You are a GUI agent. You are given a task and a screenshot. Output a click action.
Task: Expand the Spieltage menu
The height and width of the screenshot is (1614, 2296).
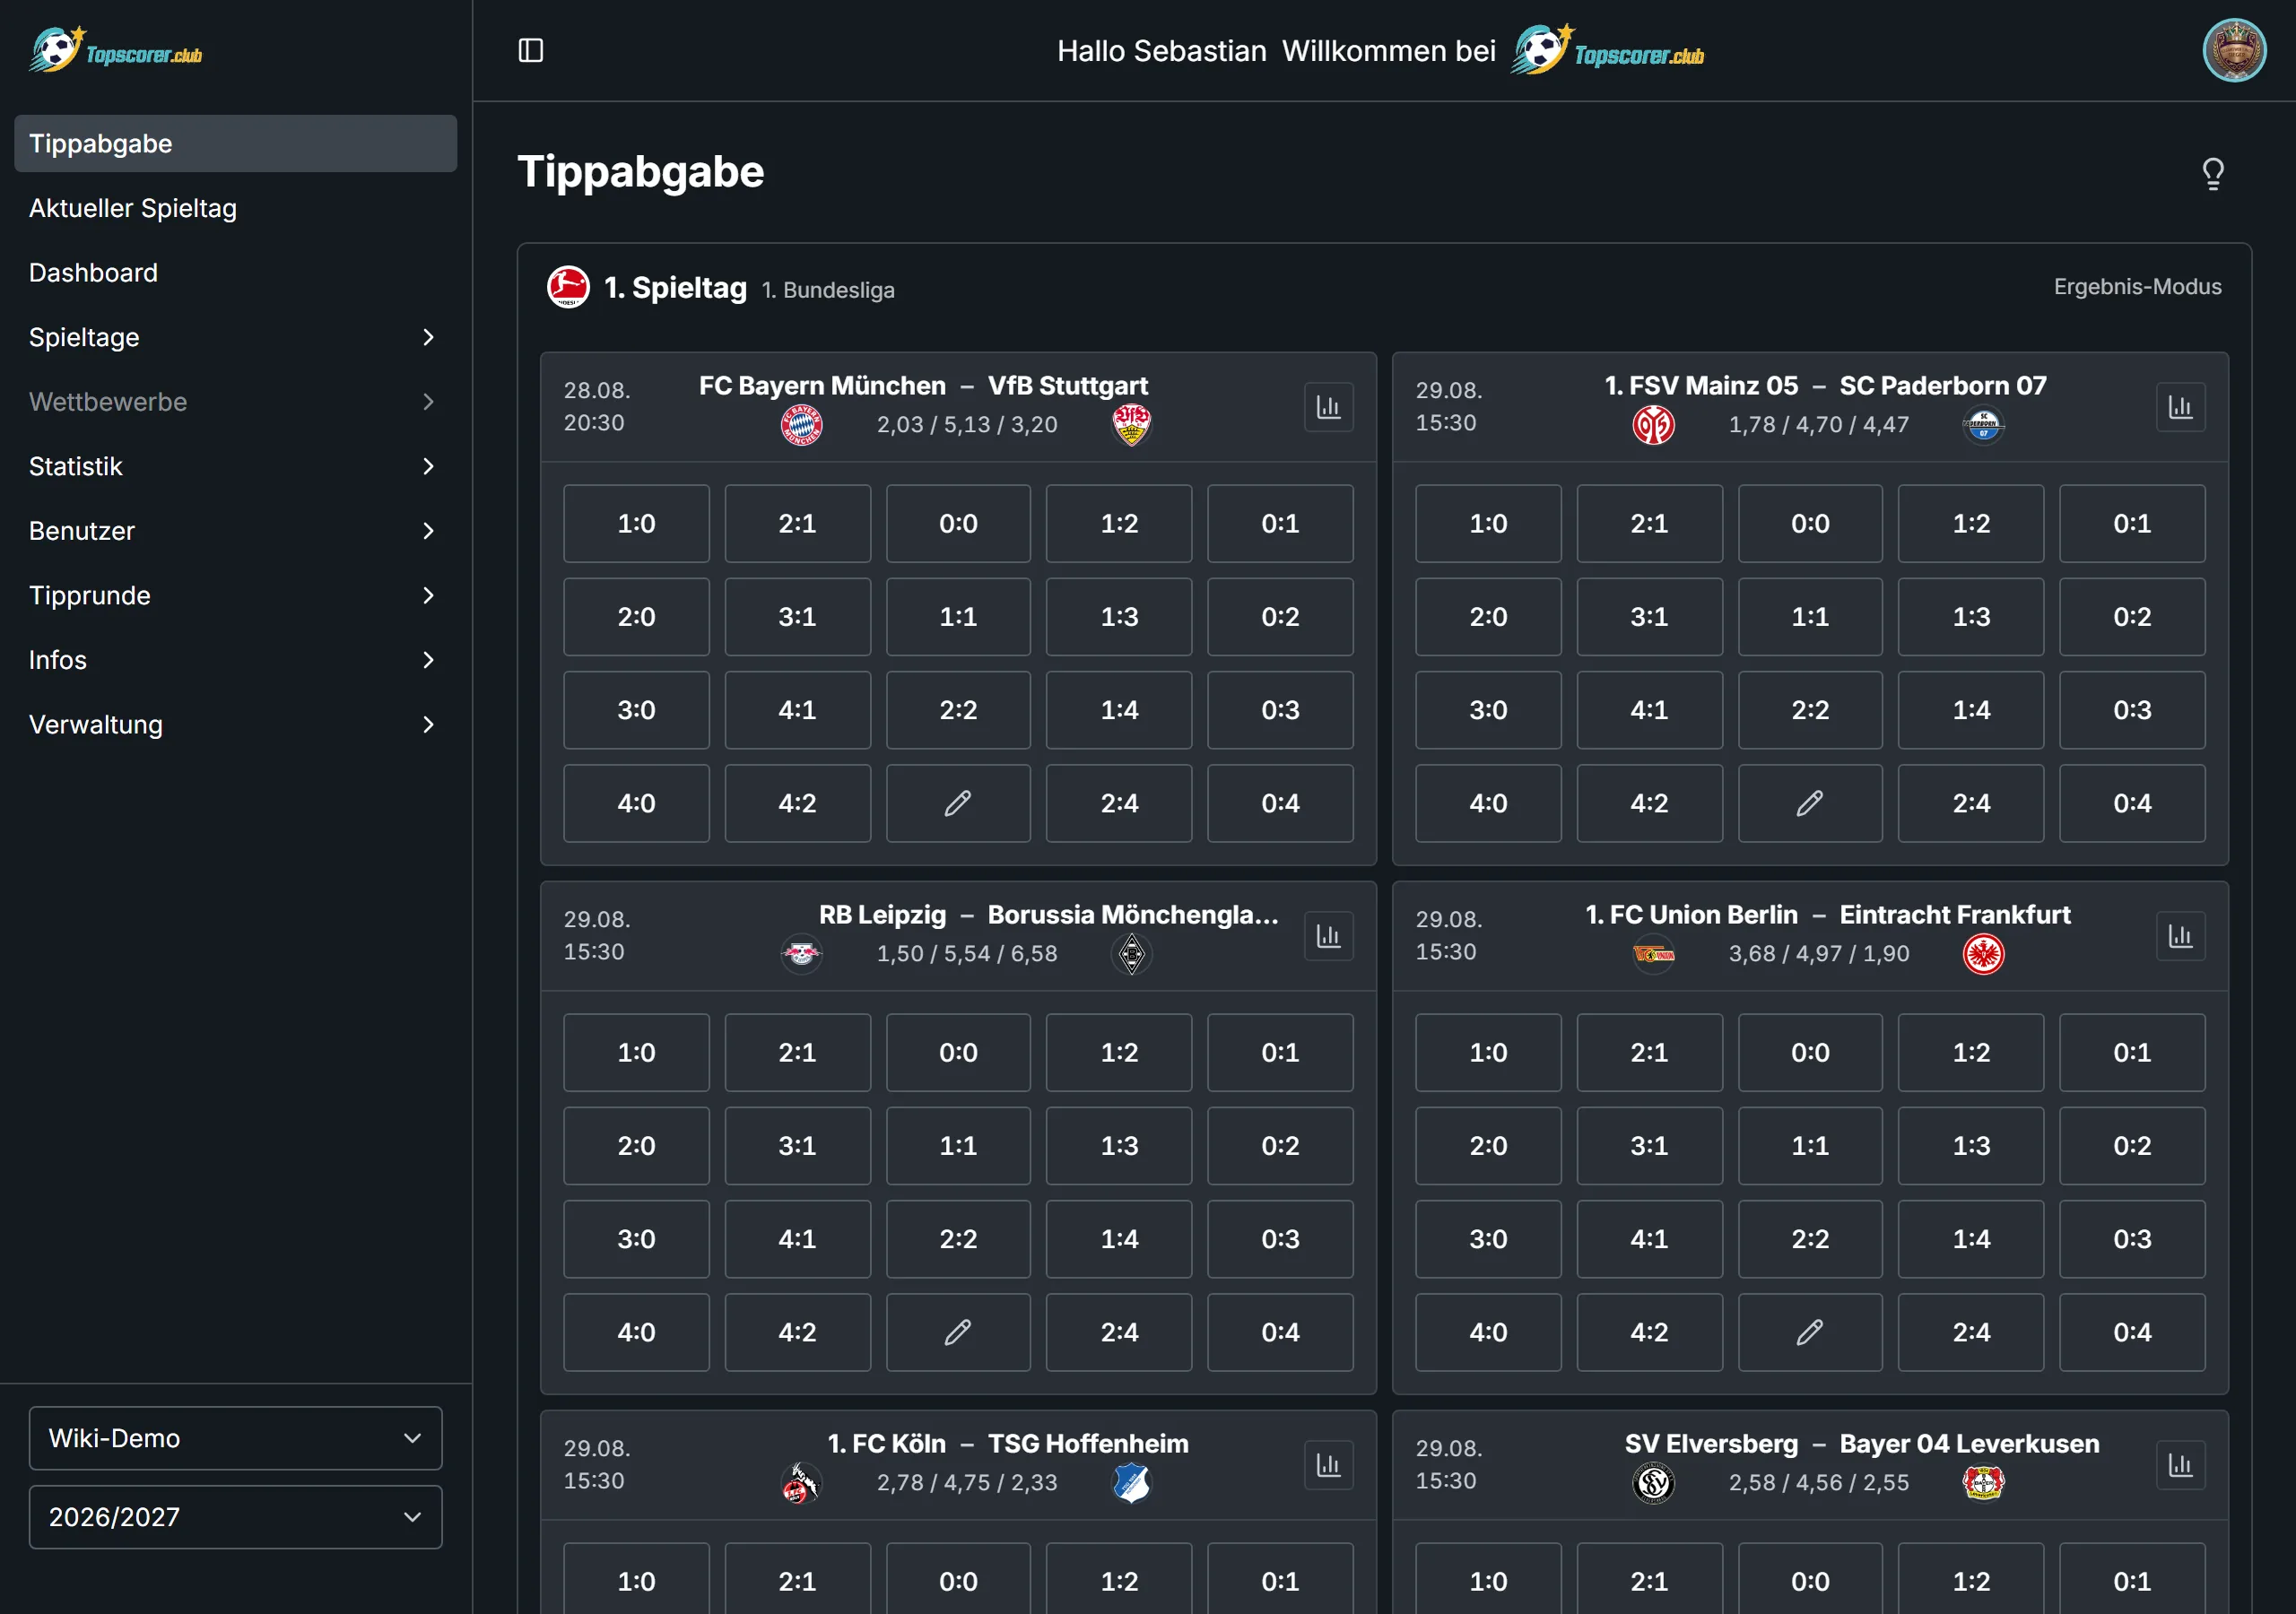tap(235, 337)
